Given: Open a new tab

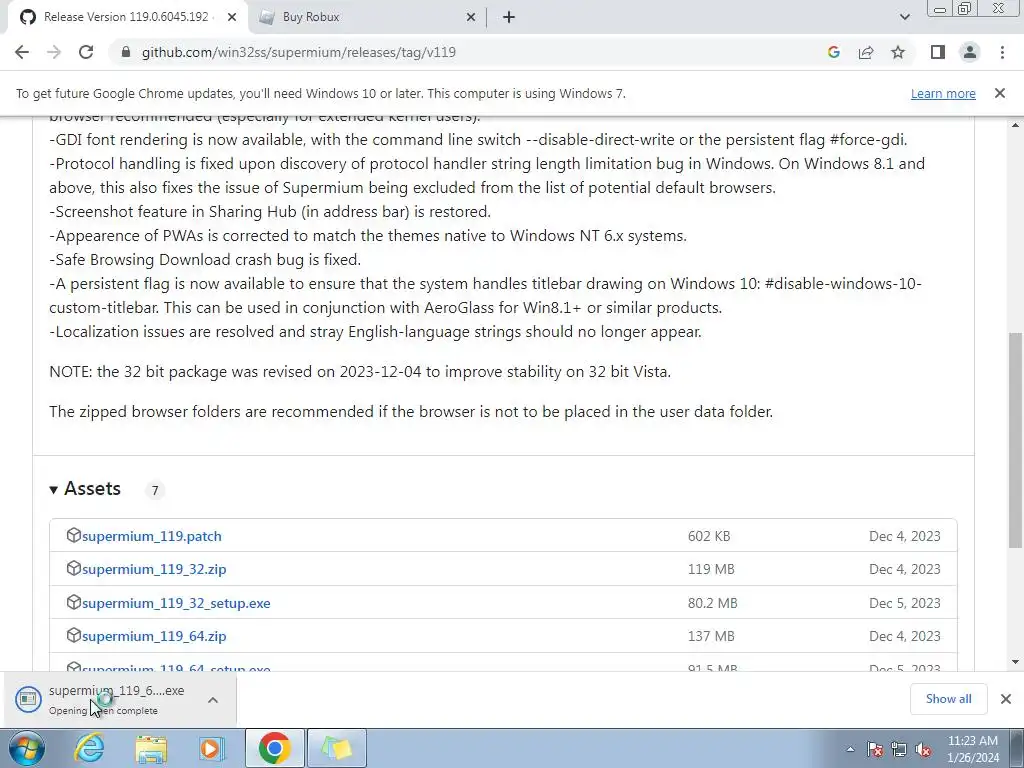Looking at the screenshot, I should click(x=509, y=18).
